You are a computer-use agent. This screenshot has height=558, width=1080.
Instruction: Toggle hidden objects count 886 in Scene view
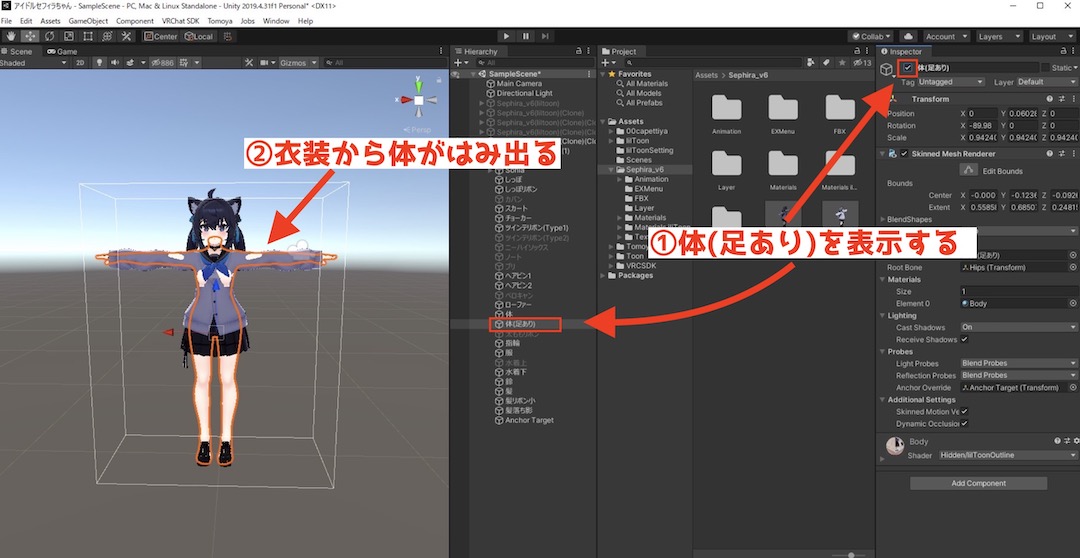[x=162, y=63]
